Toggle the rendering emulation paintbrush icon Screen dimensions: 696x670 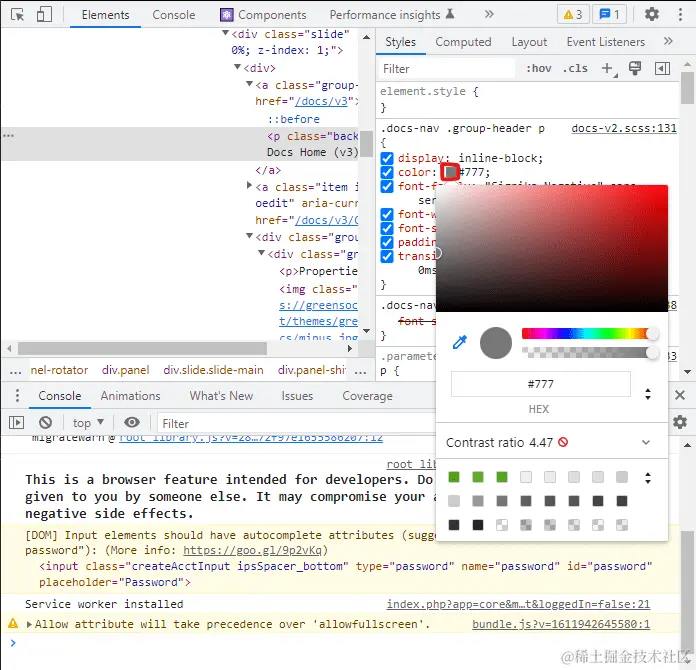pyautogui.click(x=635, y=68)
